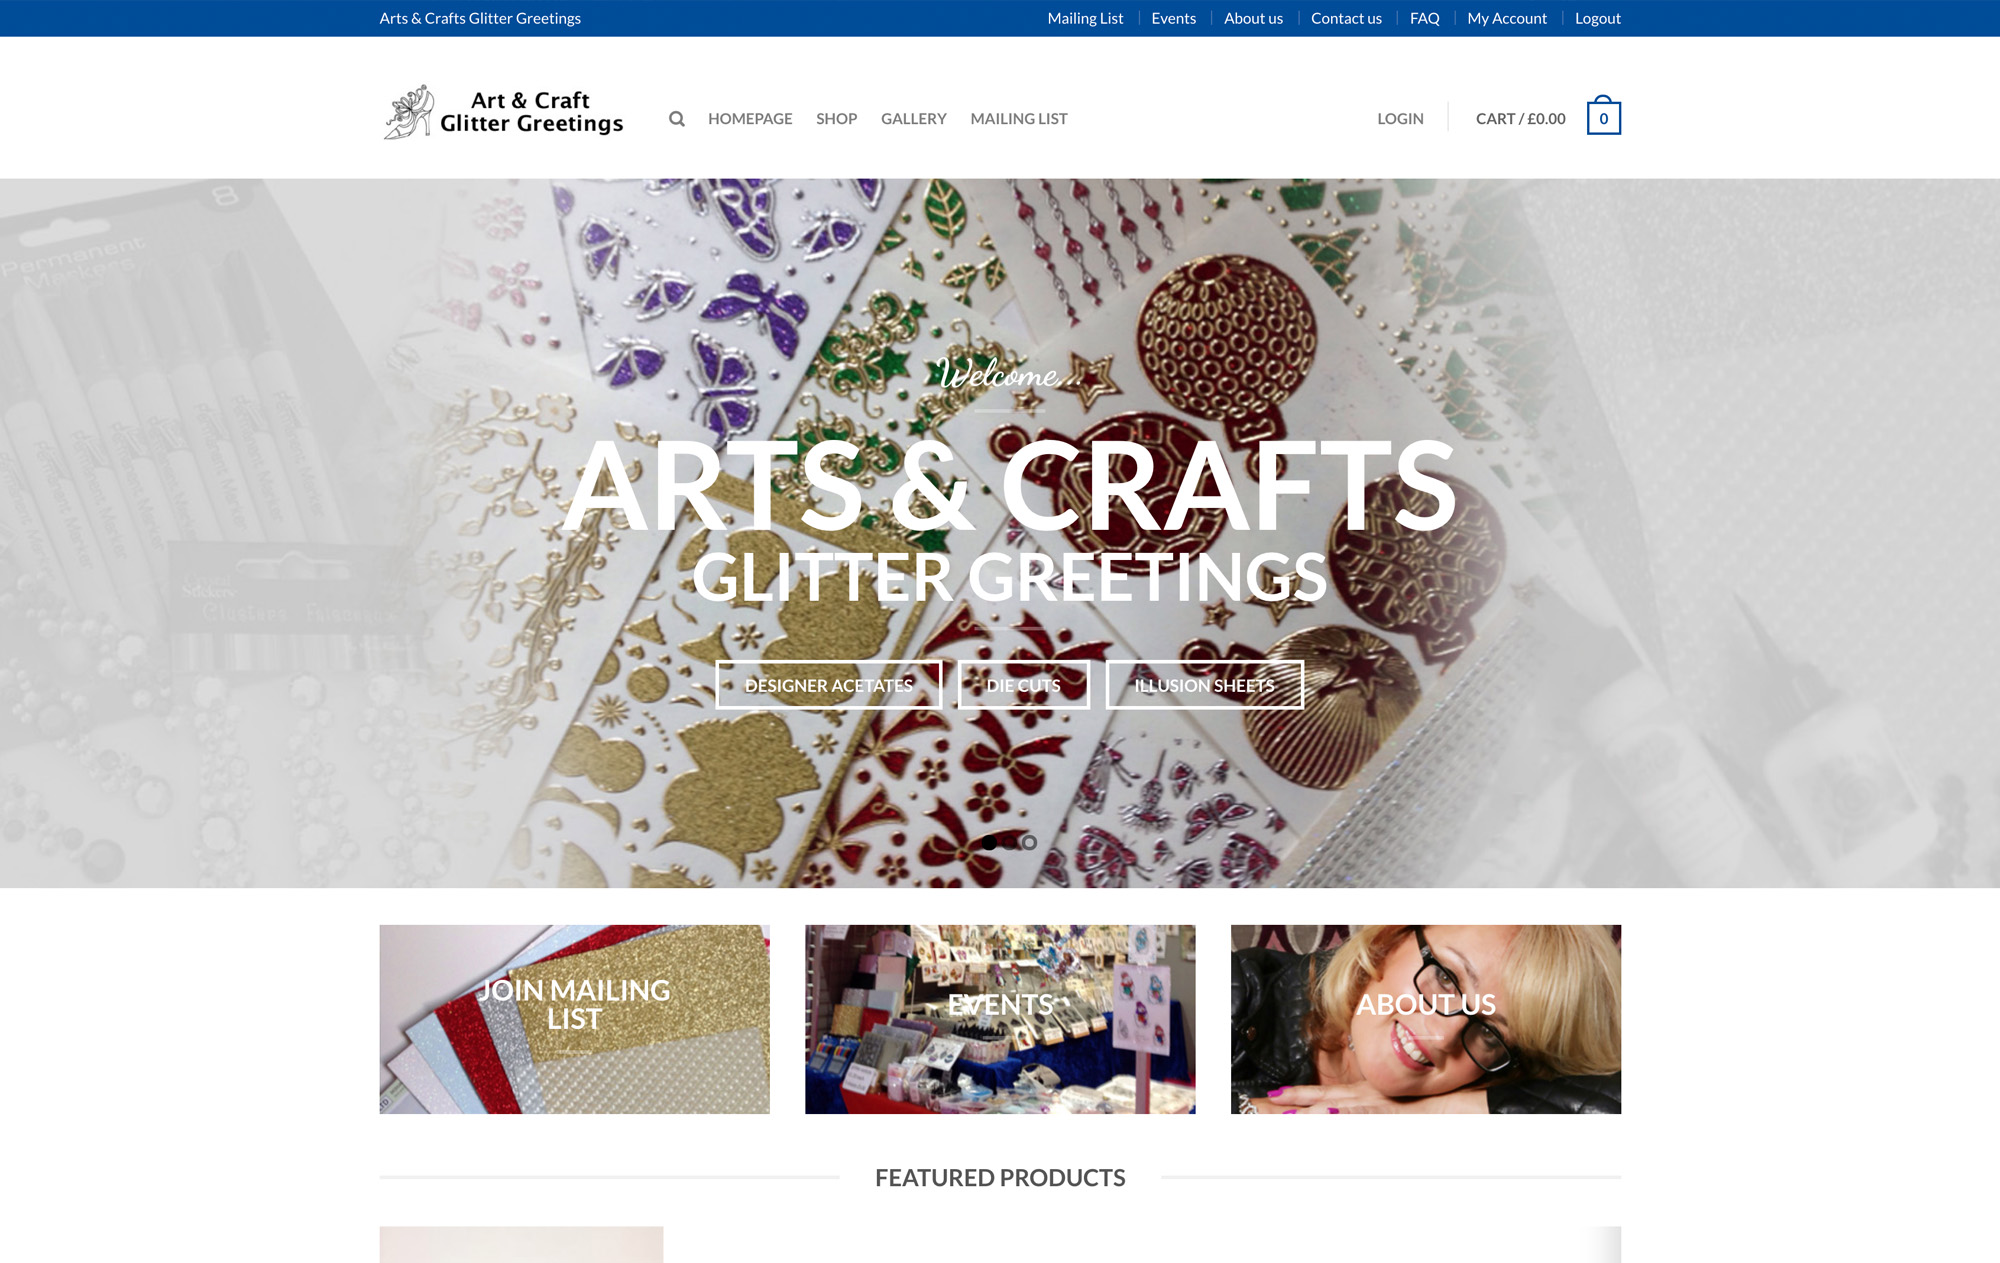The width and height of the screenshot is (2000, 1263).
Task: Select the second slider dot
Action: [x=1009, y=843]
